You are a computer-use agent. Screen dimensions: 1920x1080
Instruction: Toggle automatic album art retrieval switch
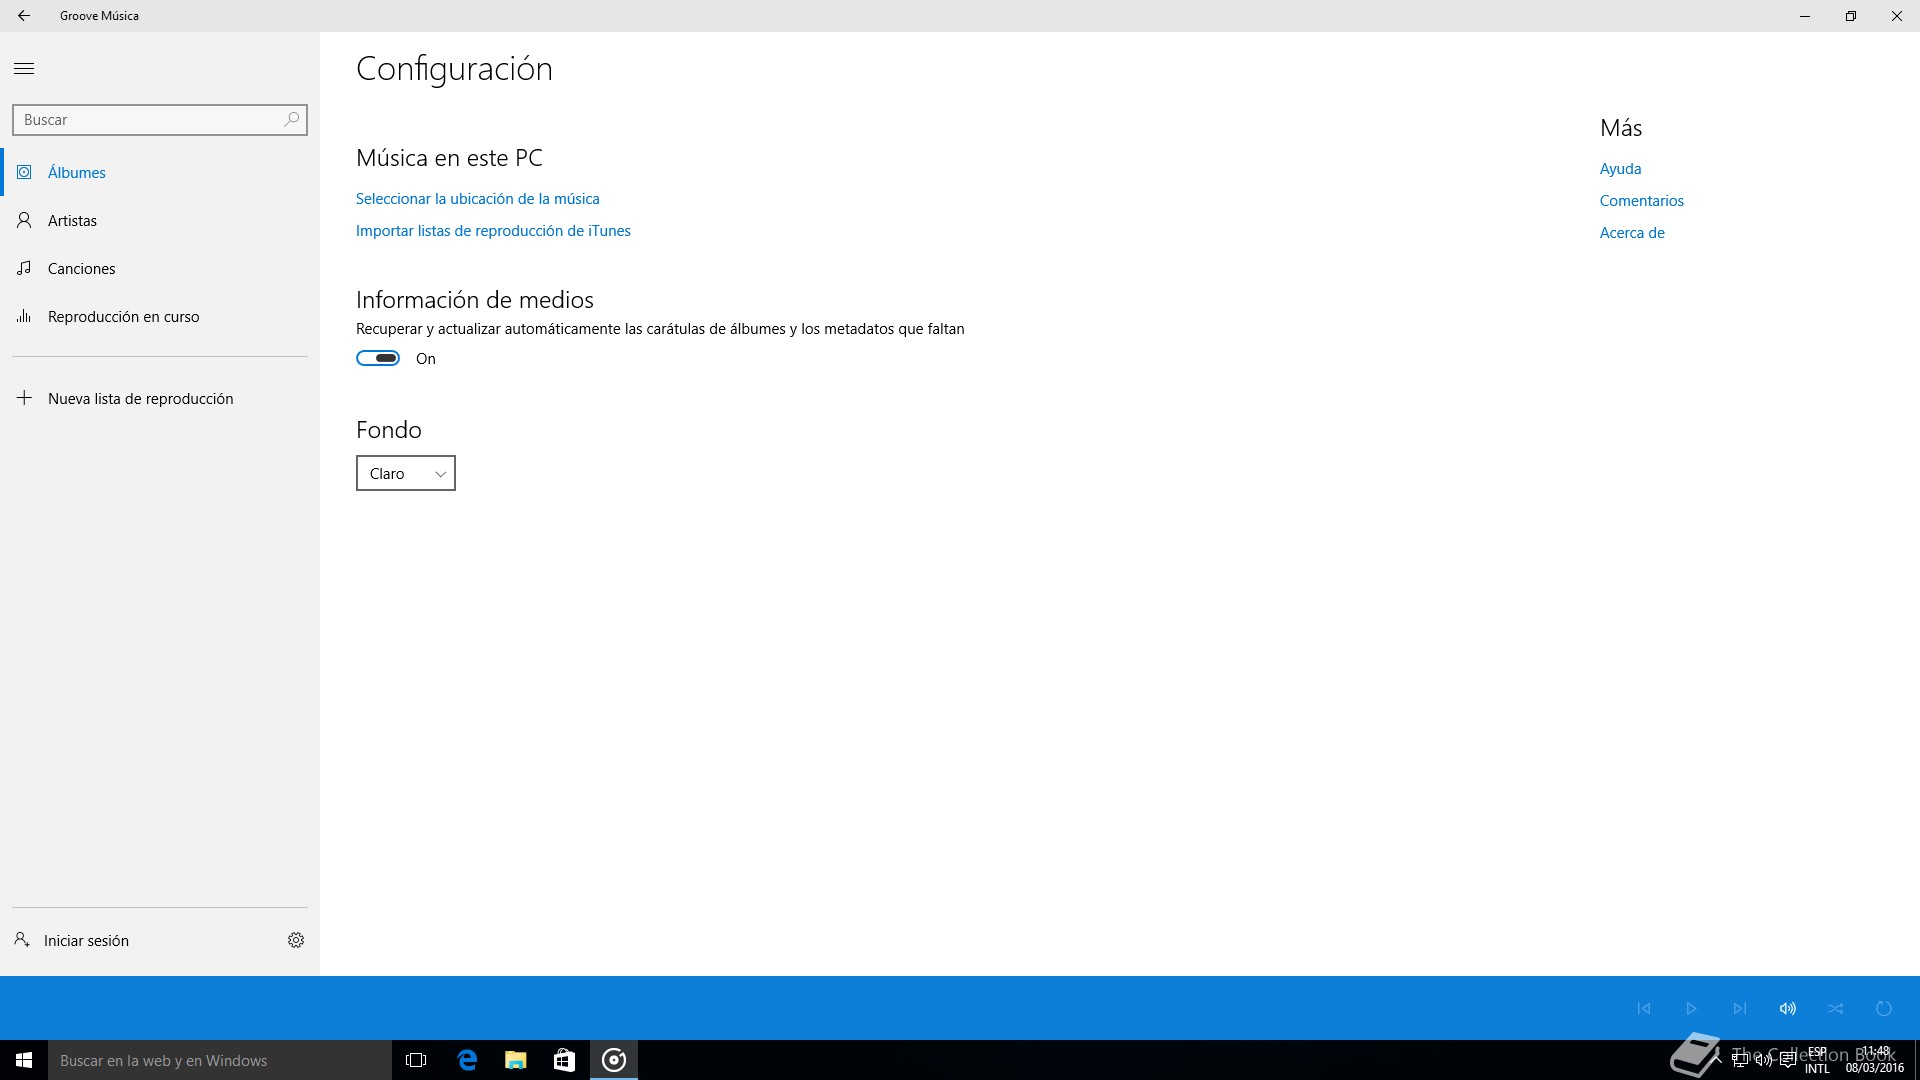[378, 359]
